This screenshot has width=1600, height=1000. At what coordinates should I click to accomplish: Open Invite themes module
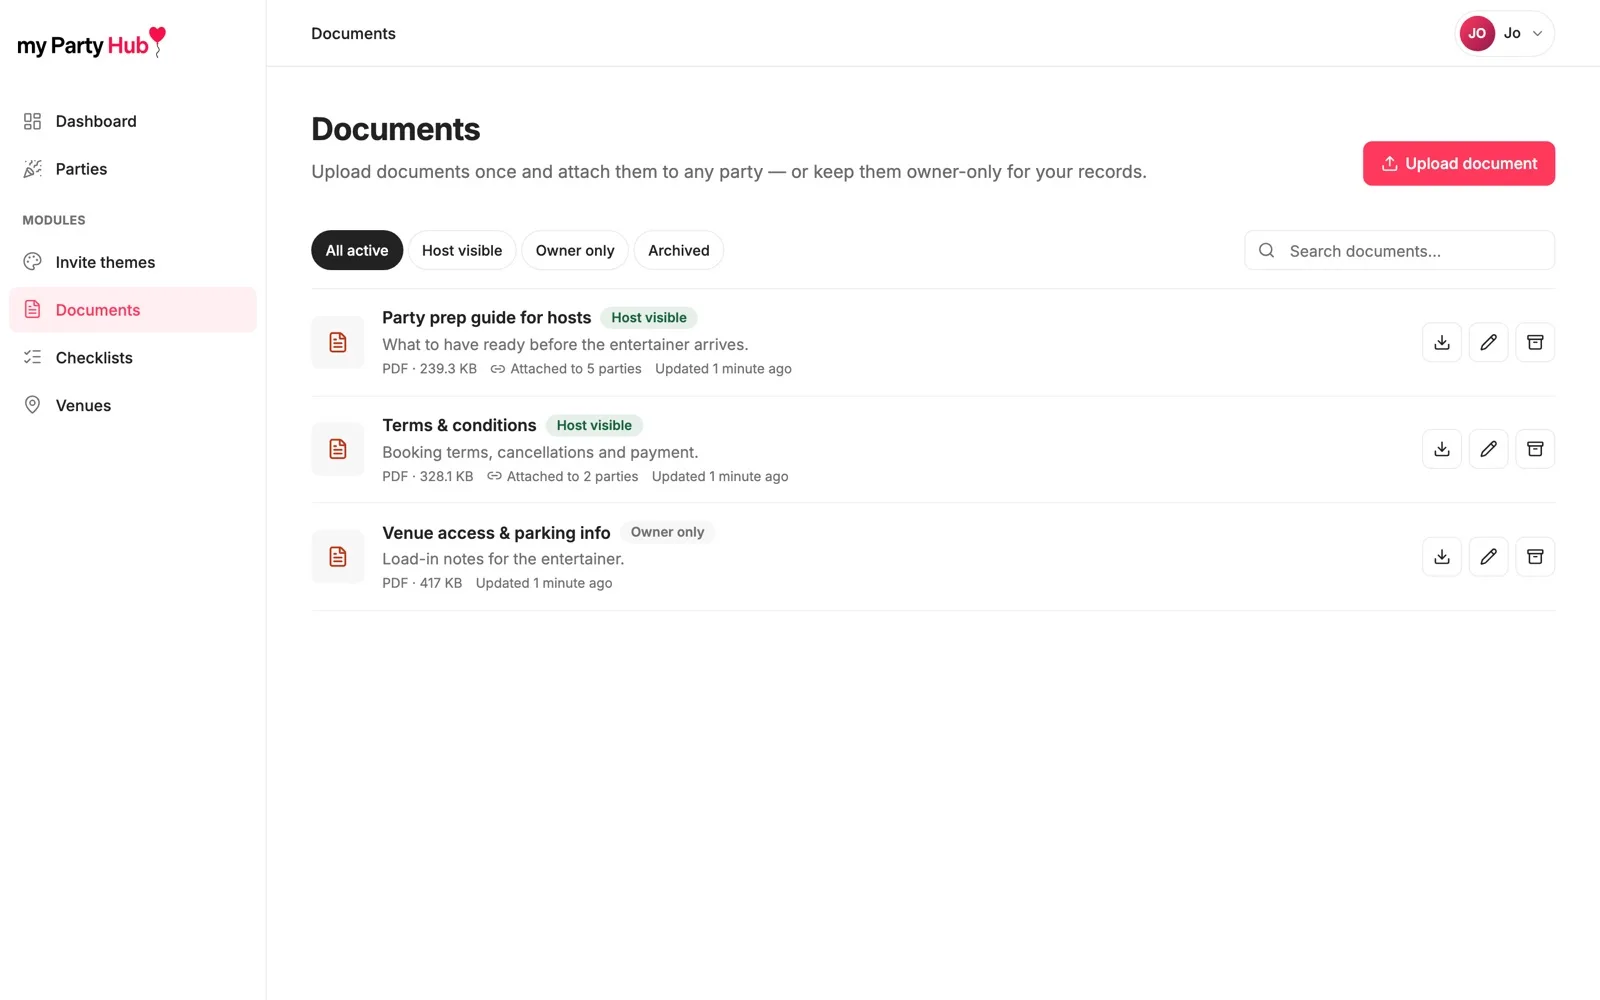click(x=132, y=262)
